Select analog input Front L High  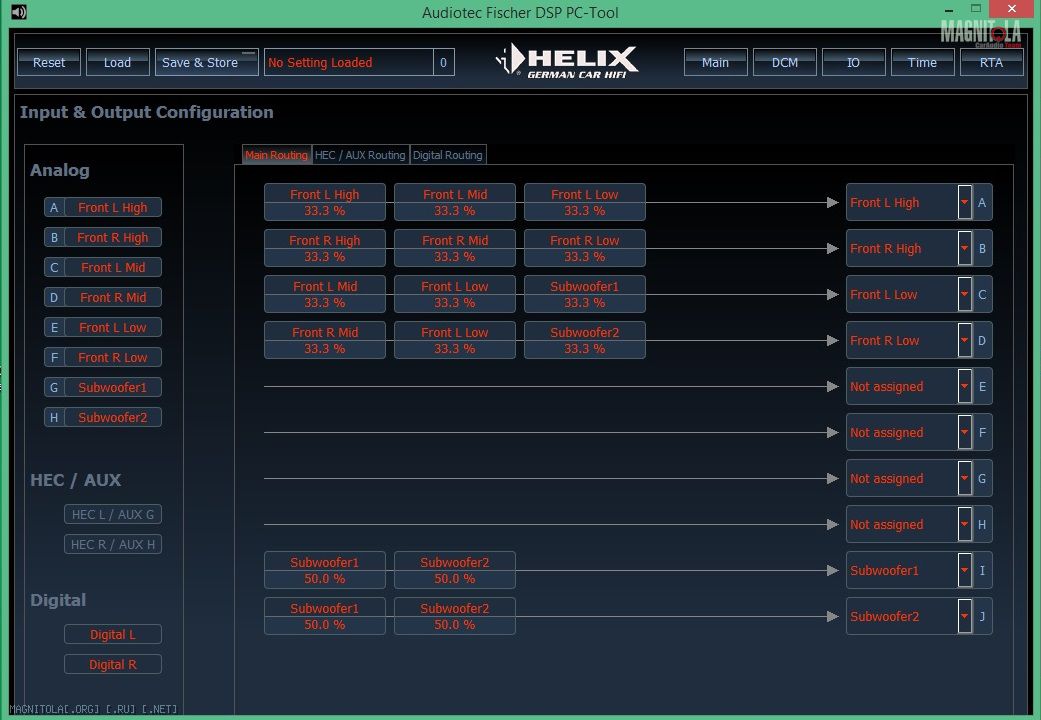tap(112, 207)
